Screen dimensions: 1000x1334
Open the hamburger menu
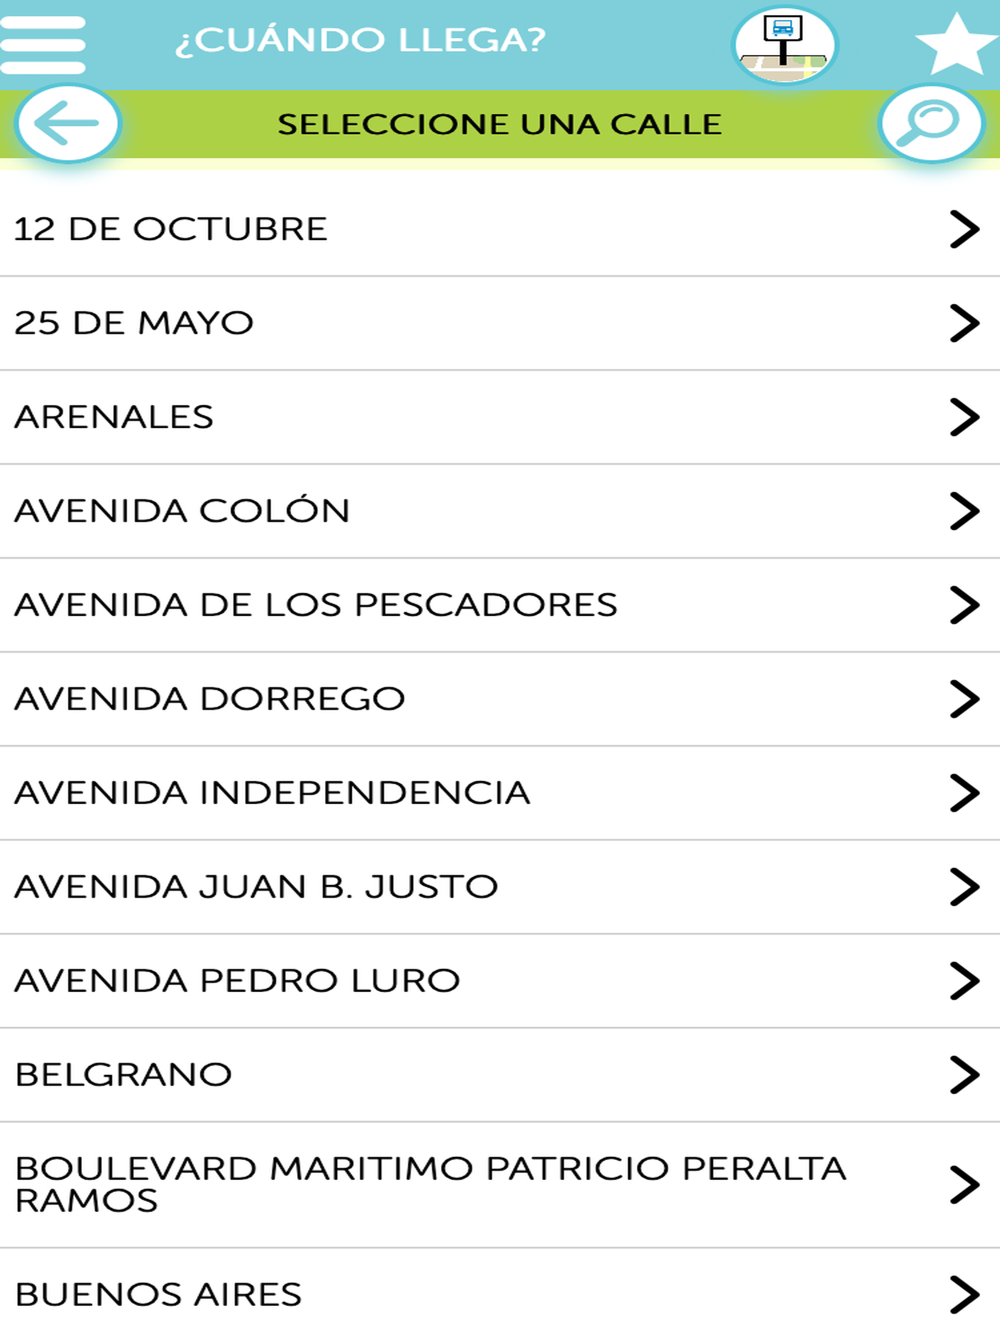pos(43,45)
